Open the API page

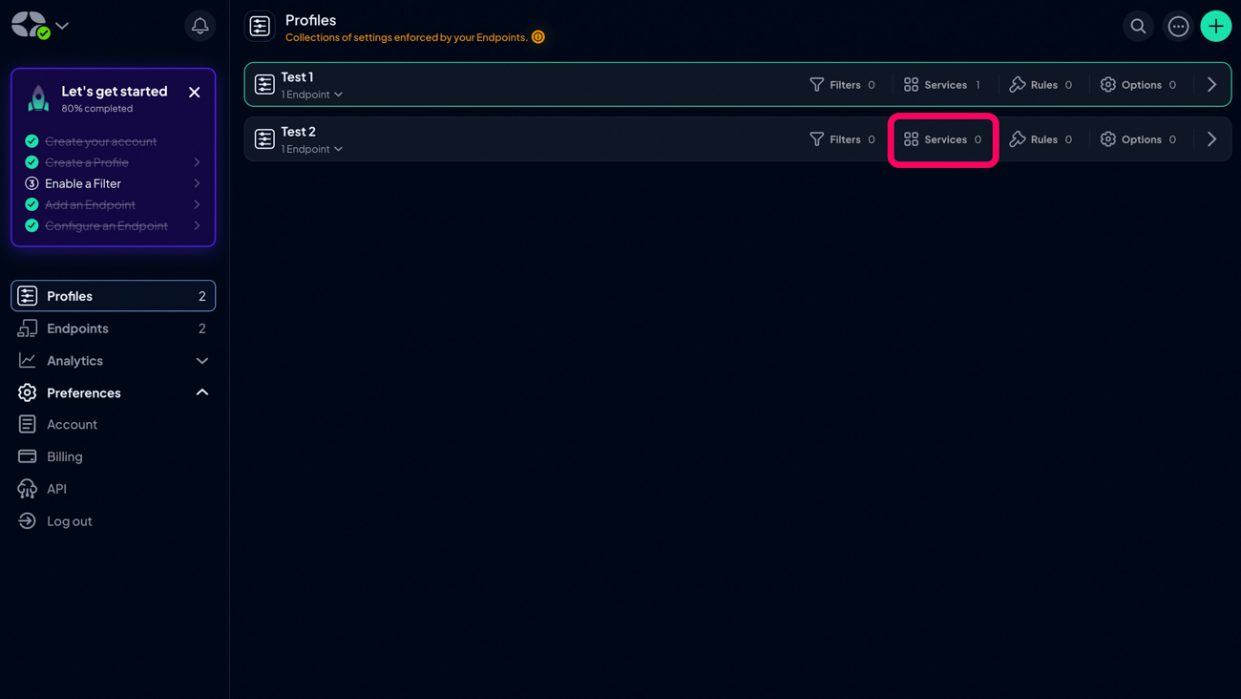(56, 488)
